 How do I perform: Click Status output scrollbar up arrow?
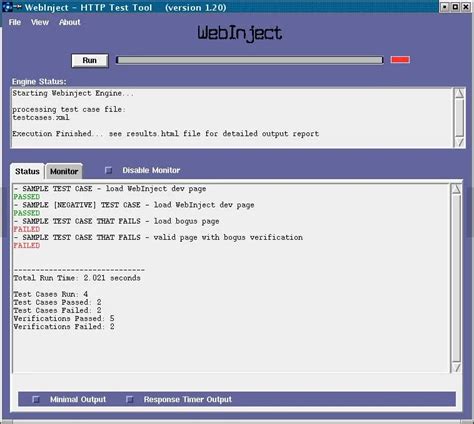click(x=456, y=189)
